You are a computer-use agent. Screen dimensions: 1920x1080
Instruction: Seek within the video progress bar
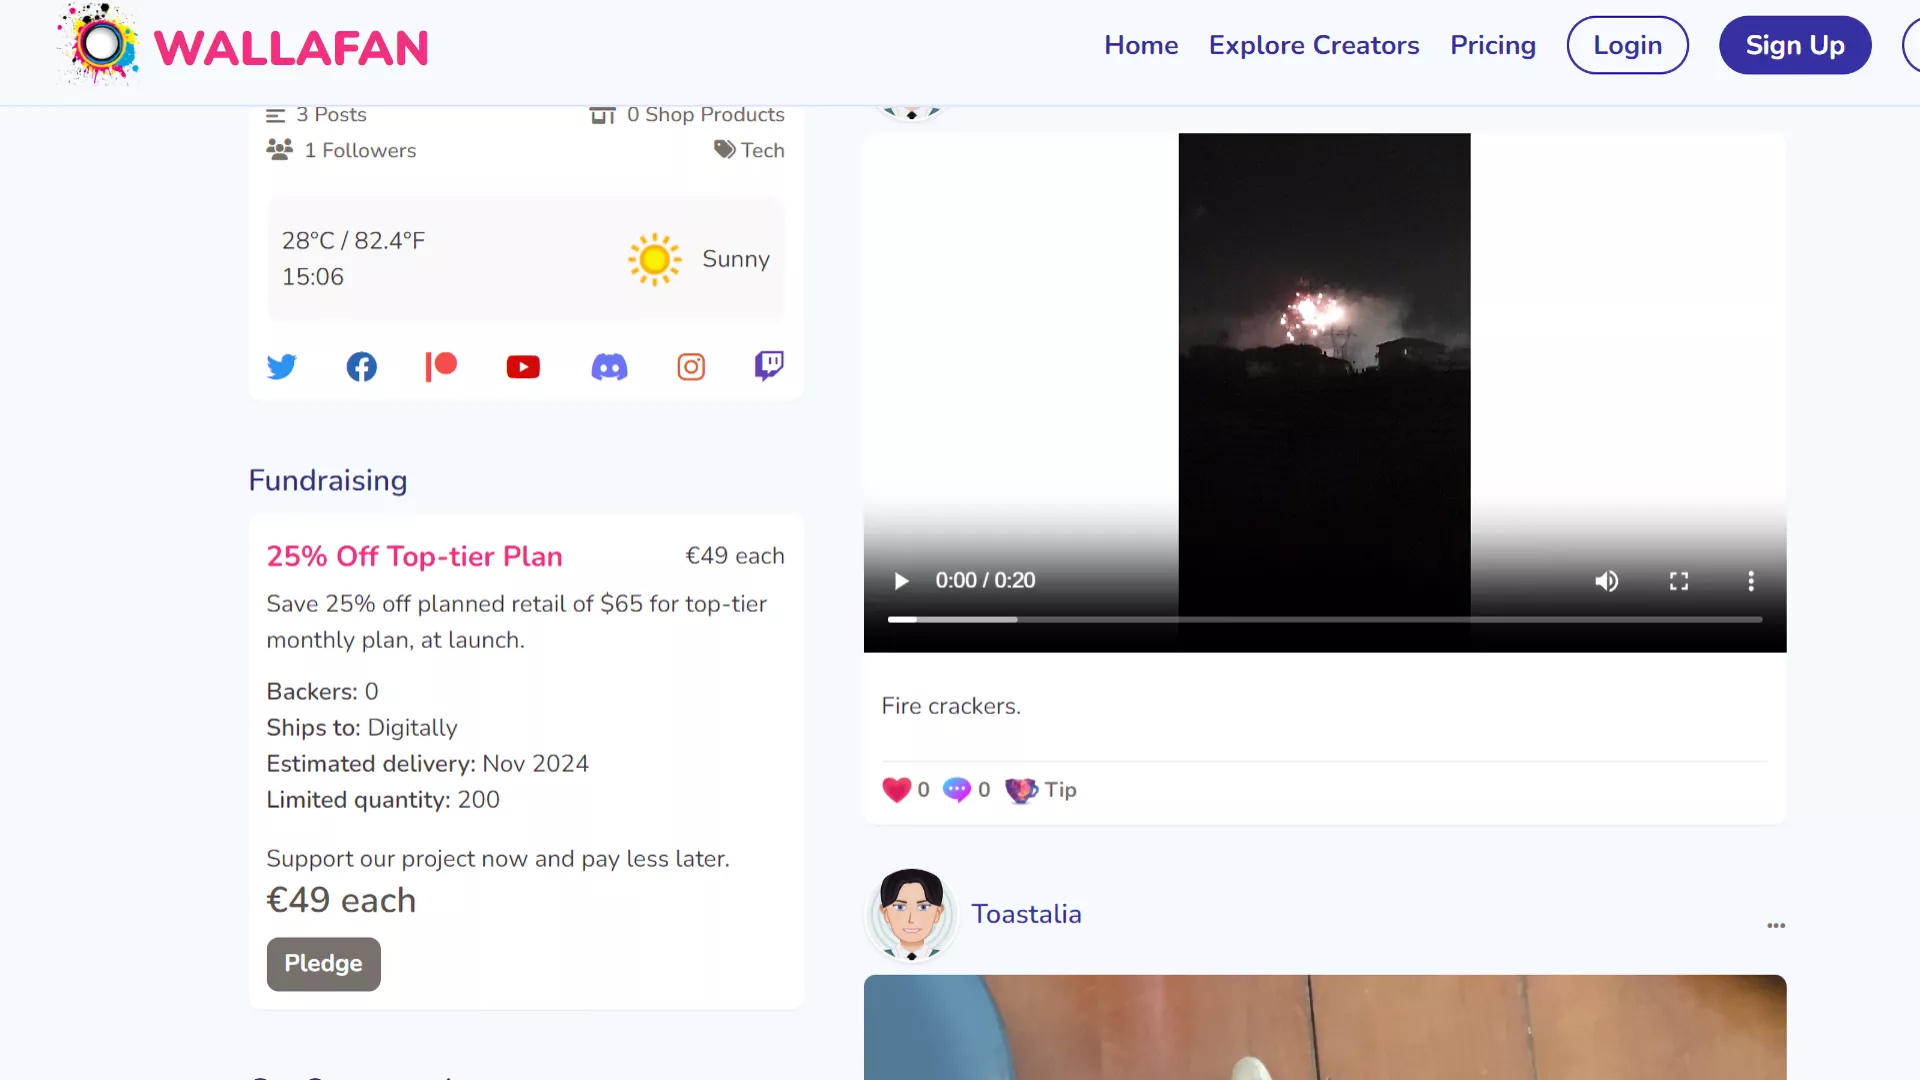(x=1324, y=620)
